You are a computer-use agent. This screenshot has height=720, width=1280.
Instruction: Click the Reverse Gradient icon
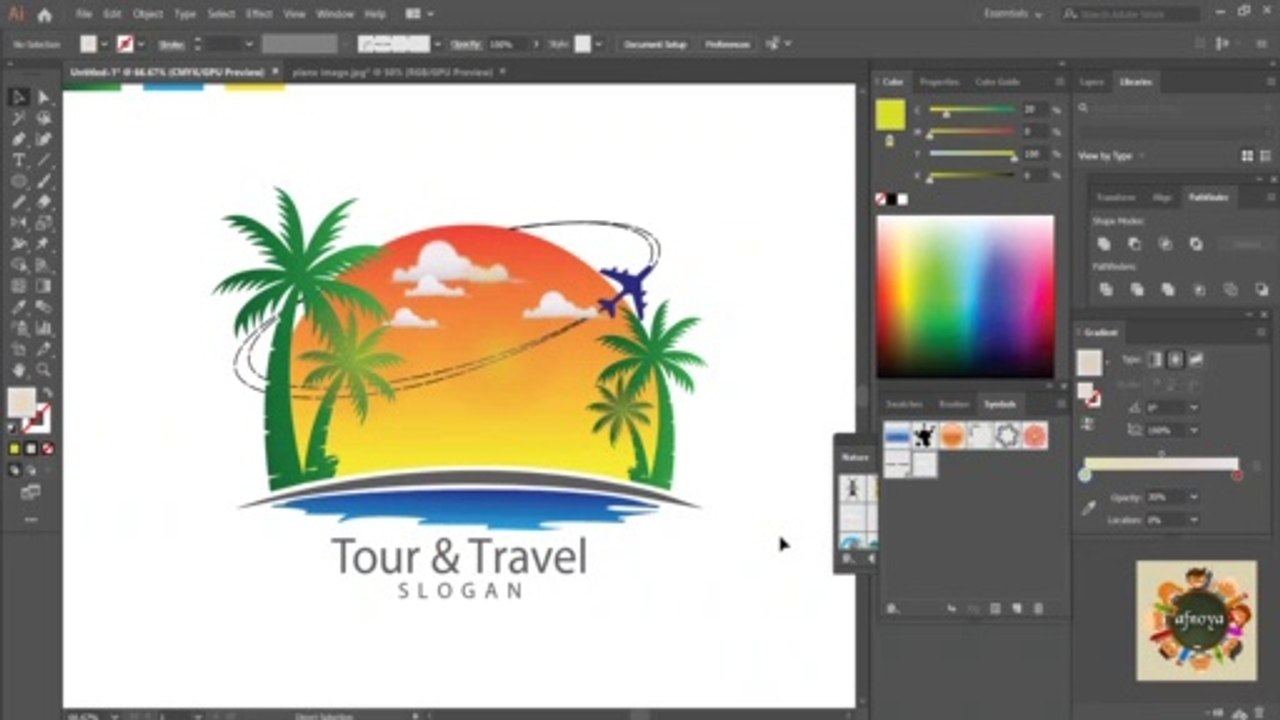[1090, 423]
